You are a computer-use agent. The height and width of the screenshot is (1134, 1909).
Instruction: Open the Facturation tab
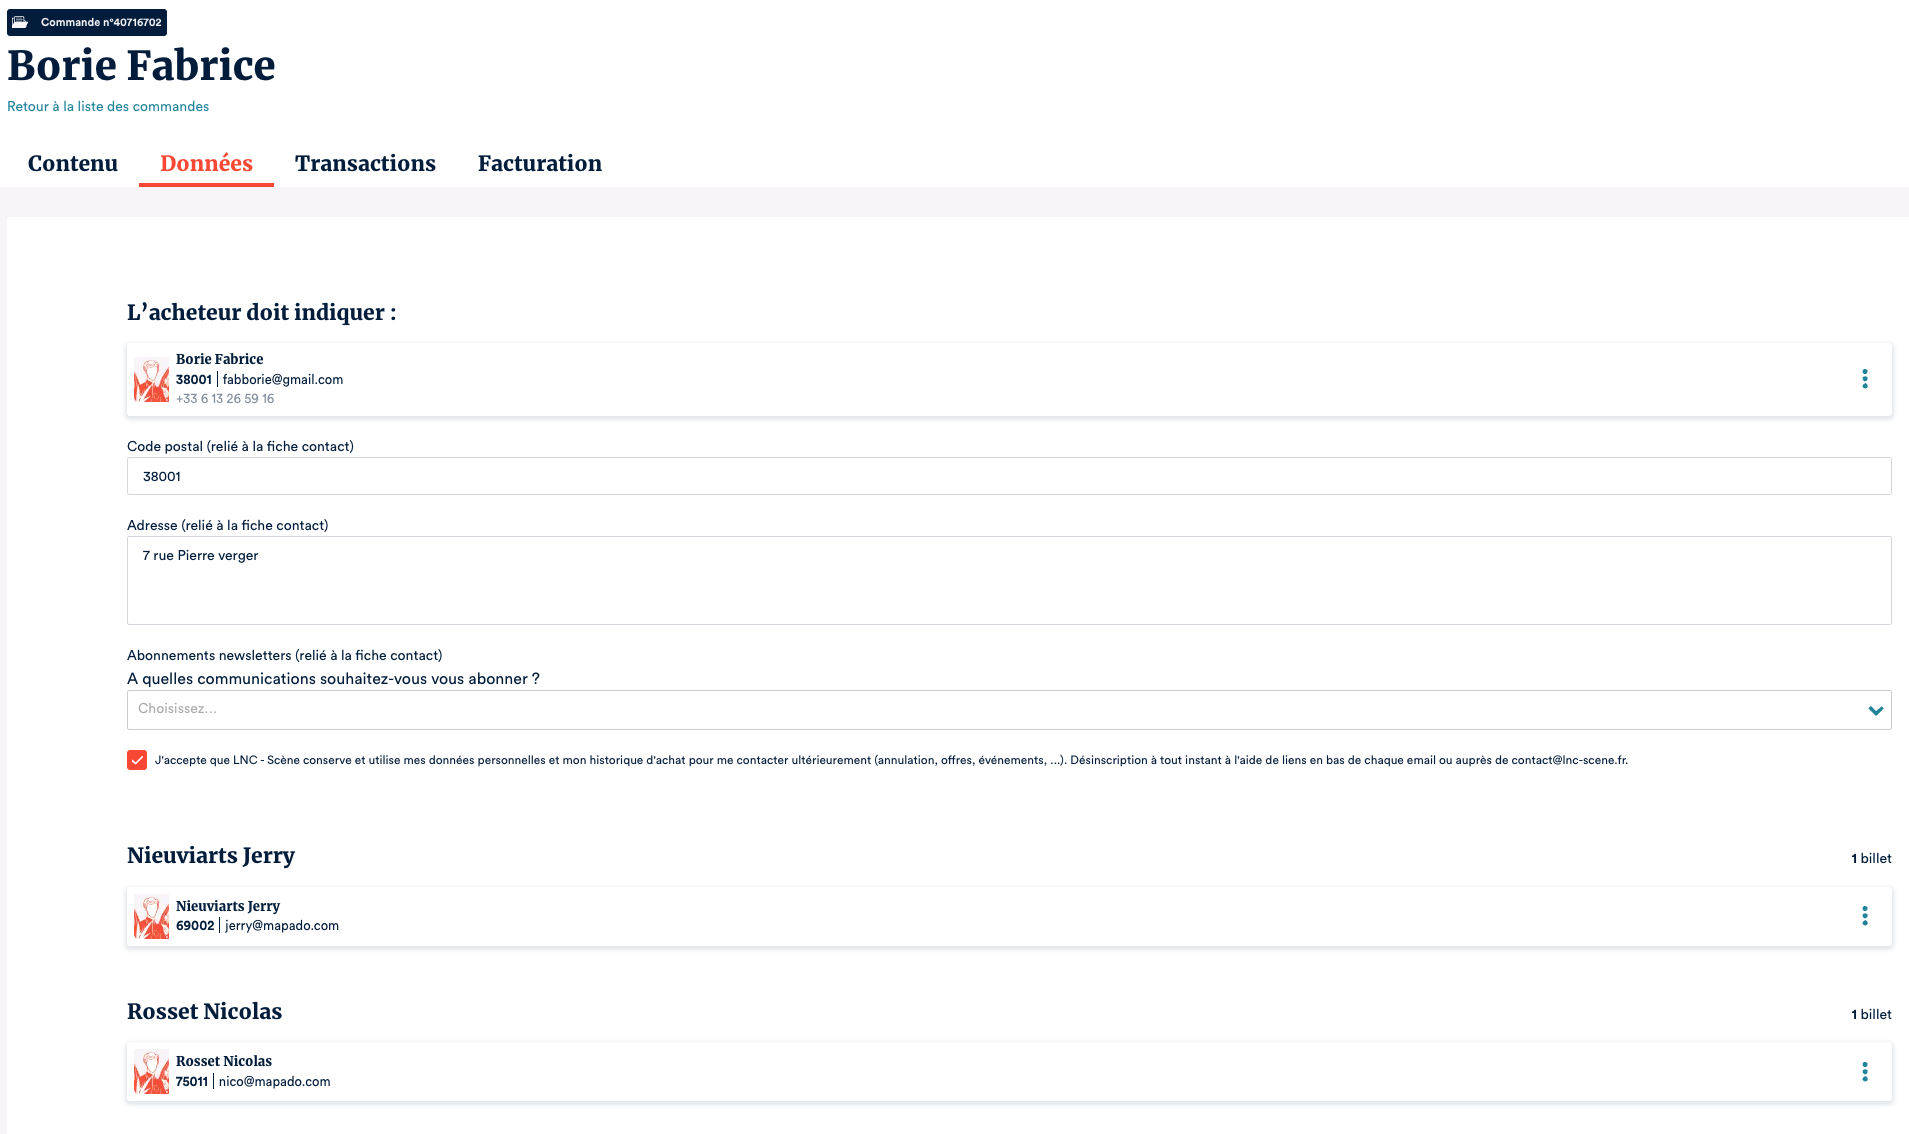[x=539, y=163]
